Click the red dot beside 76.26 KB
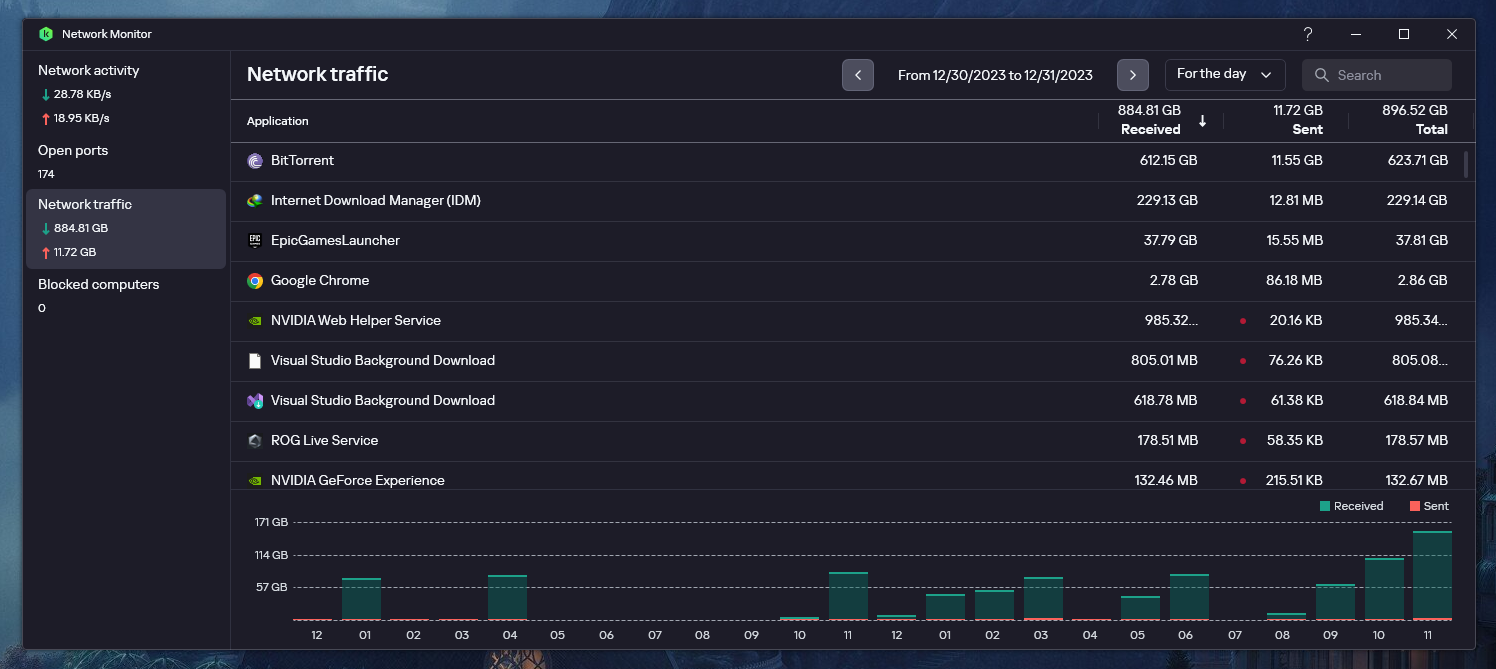The image size is (1496, 669). (1243, 361)
